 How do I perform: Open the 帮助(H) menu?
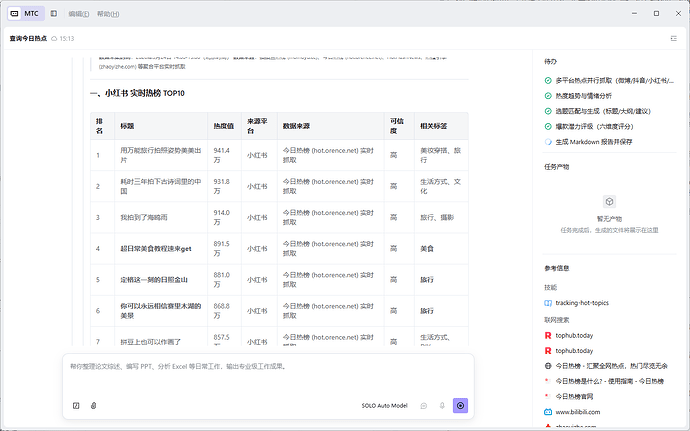coord(108,14)
